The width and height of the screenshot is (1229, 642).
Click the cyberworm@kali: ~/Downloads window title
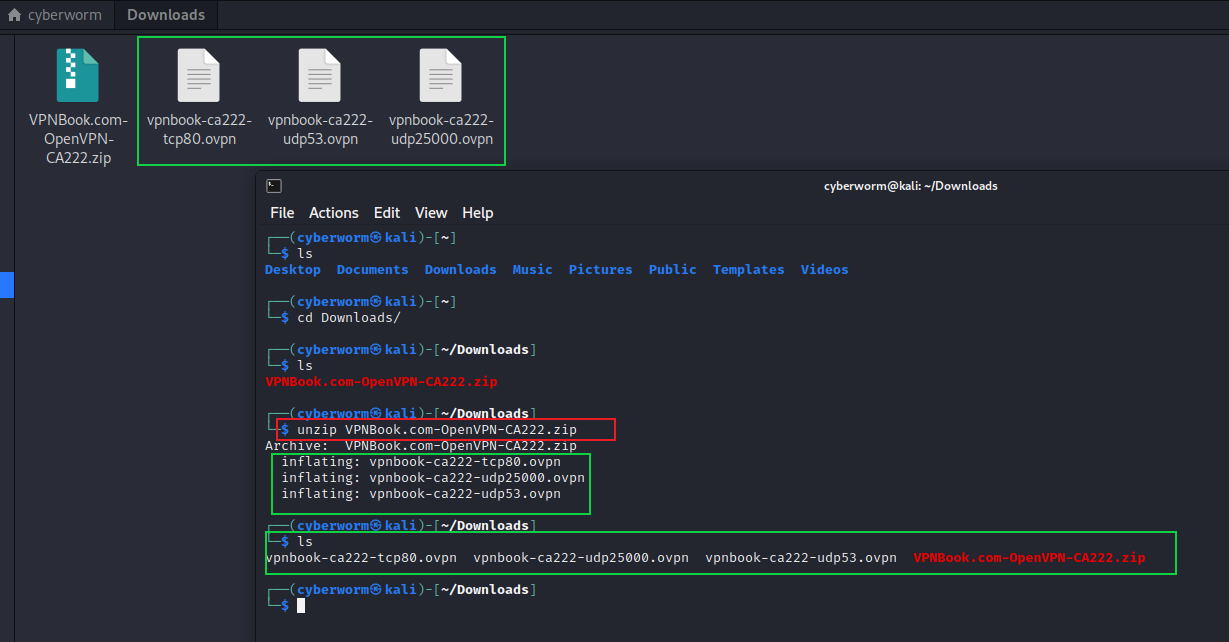[910, 186]
